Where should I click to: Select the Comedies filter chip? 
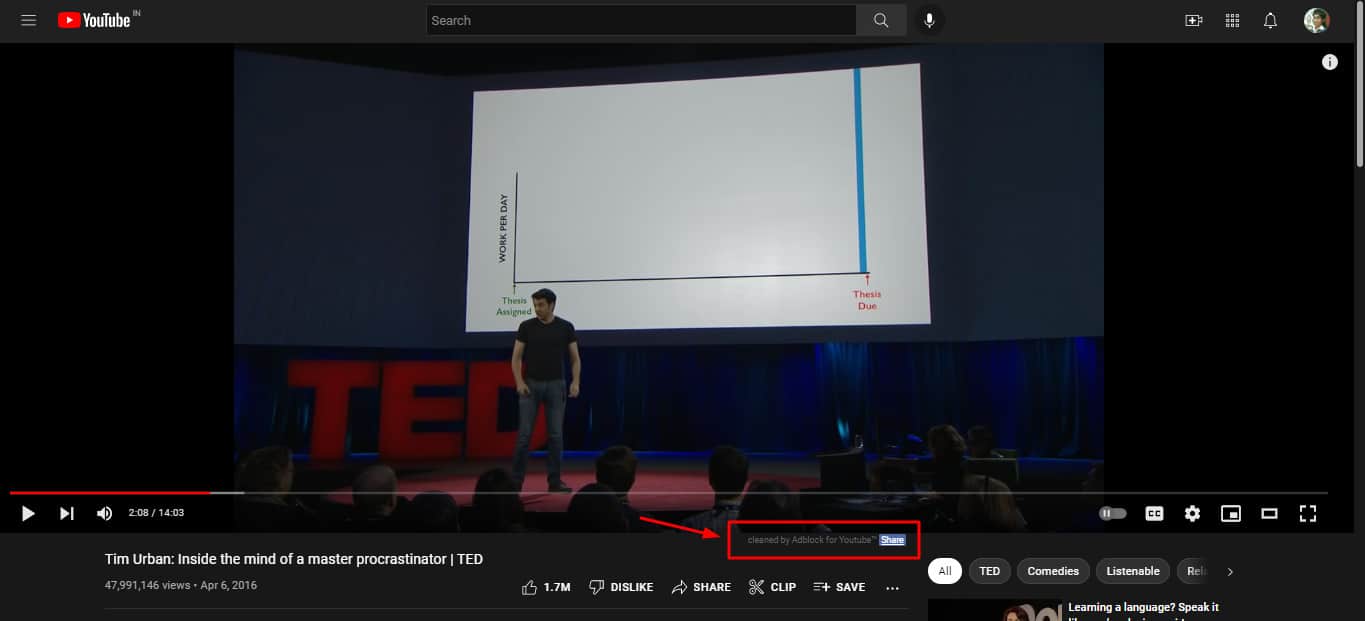point(1053,571)
